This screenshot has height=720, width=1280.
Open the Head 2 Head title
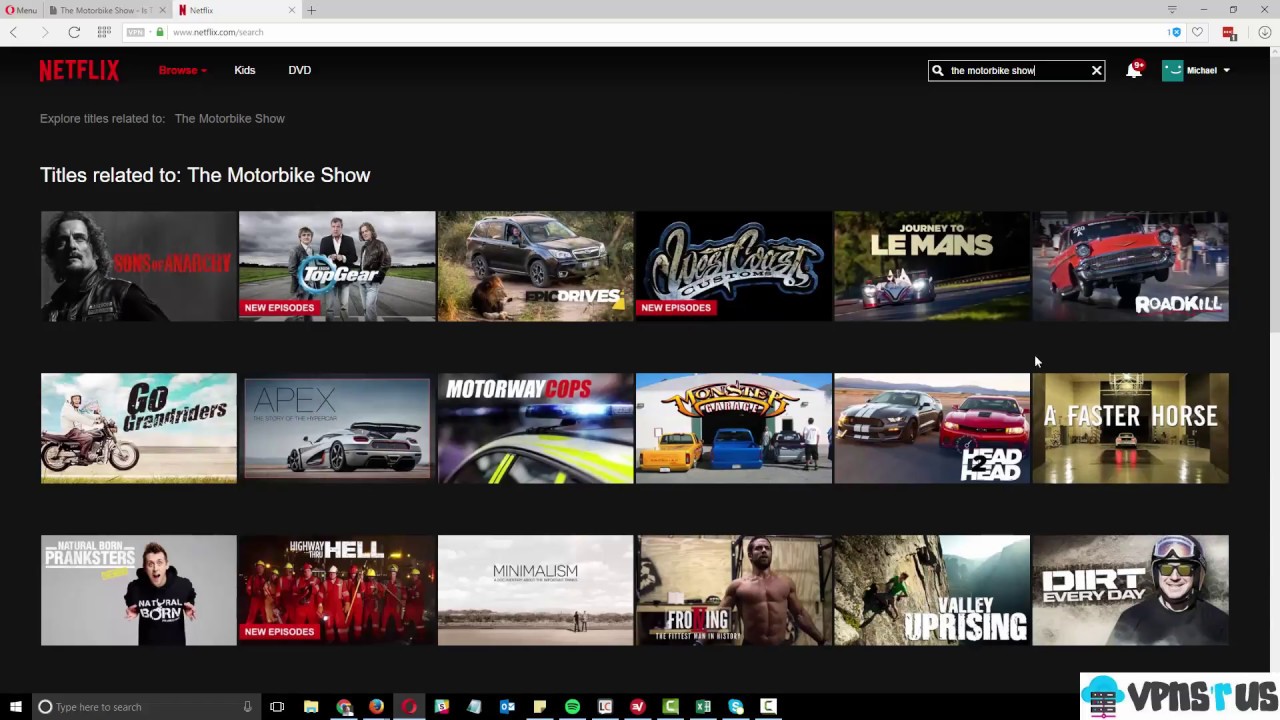tap(932, 428)
